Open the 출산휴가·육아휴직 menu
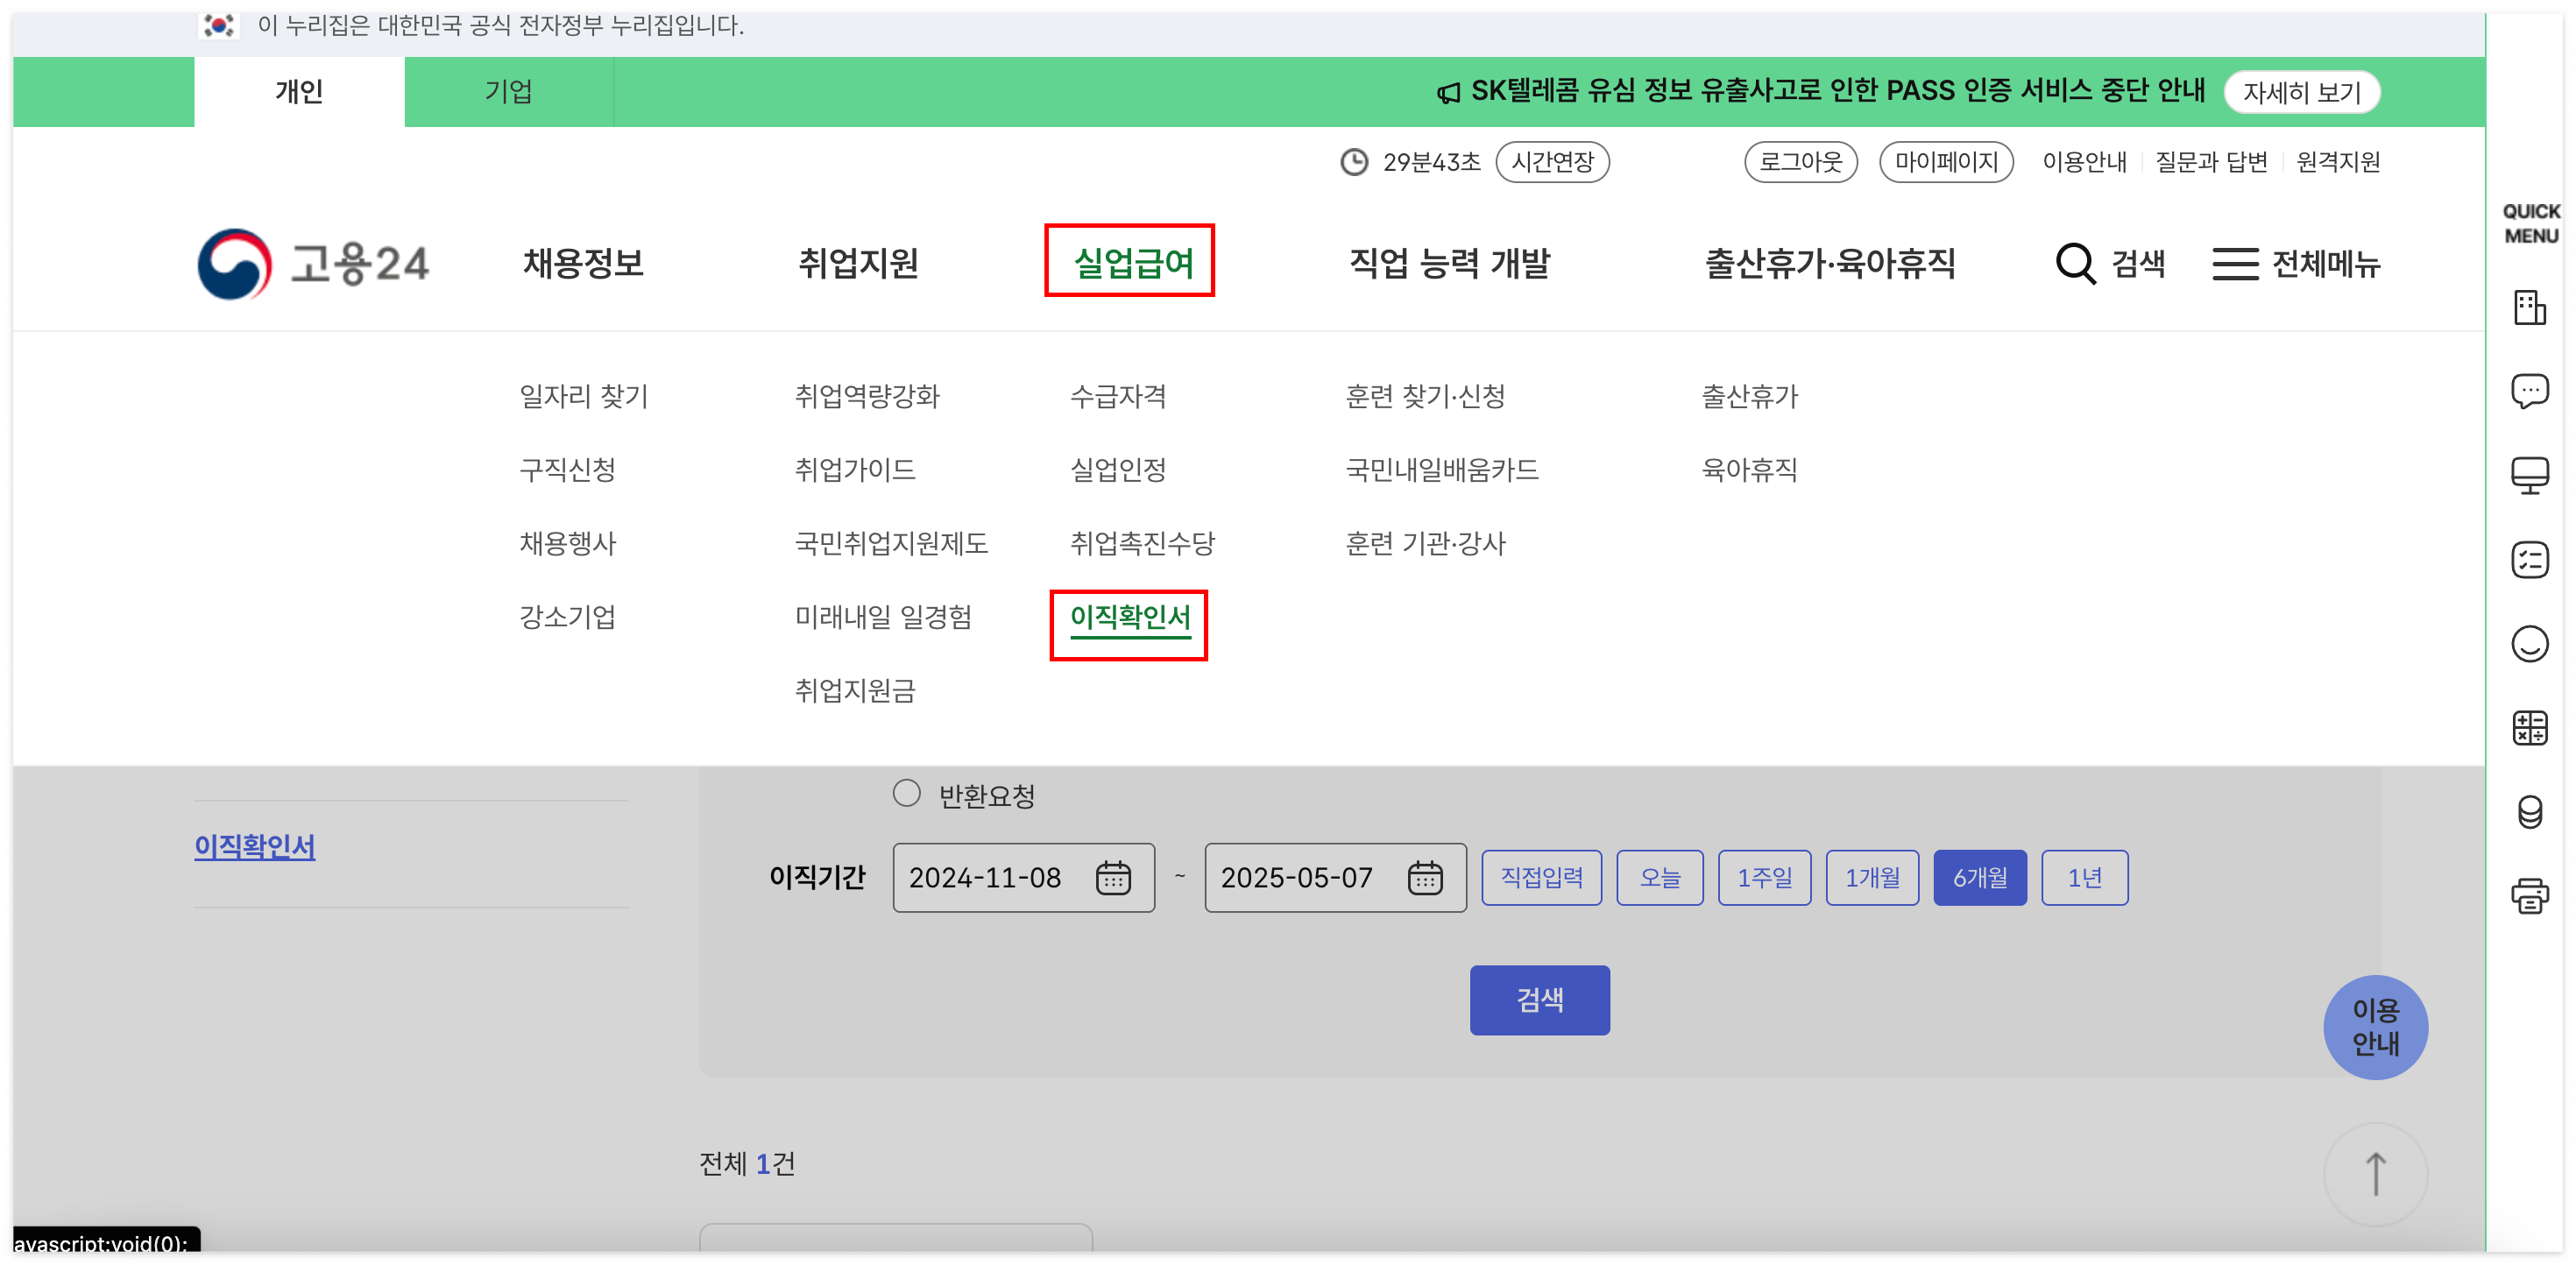Viewport: 2576px width, 1265px height. coord(1830,264)
